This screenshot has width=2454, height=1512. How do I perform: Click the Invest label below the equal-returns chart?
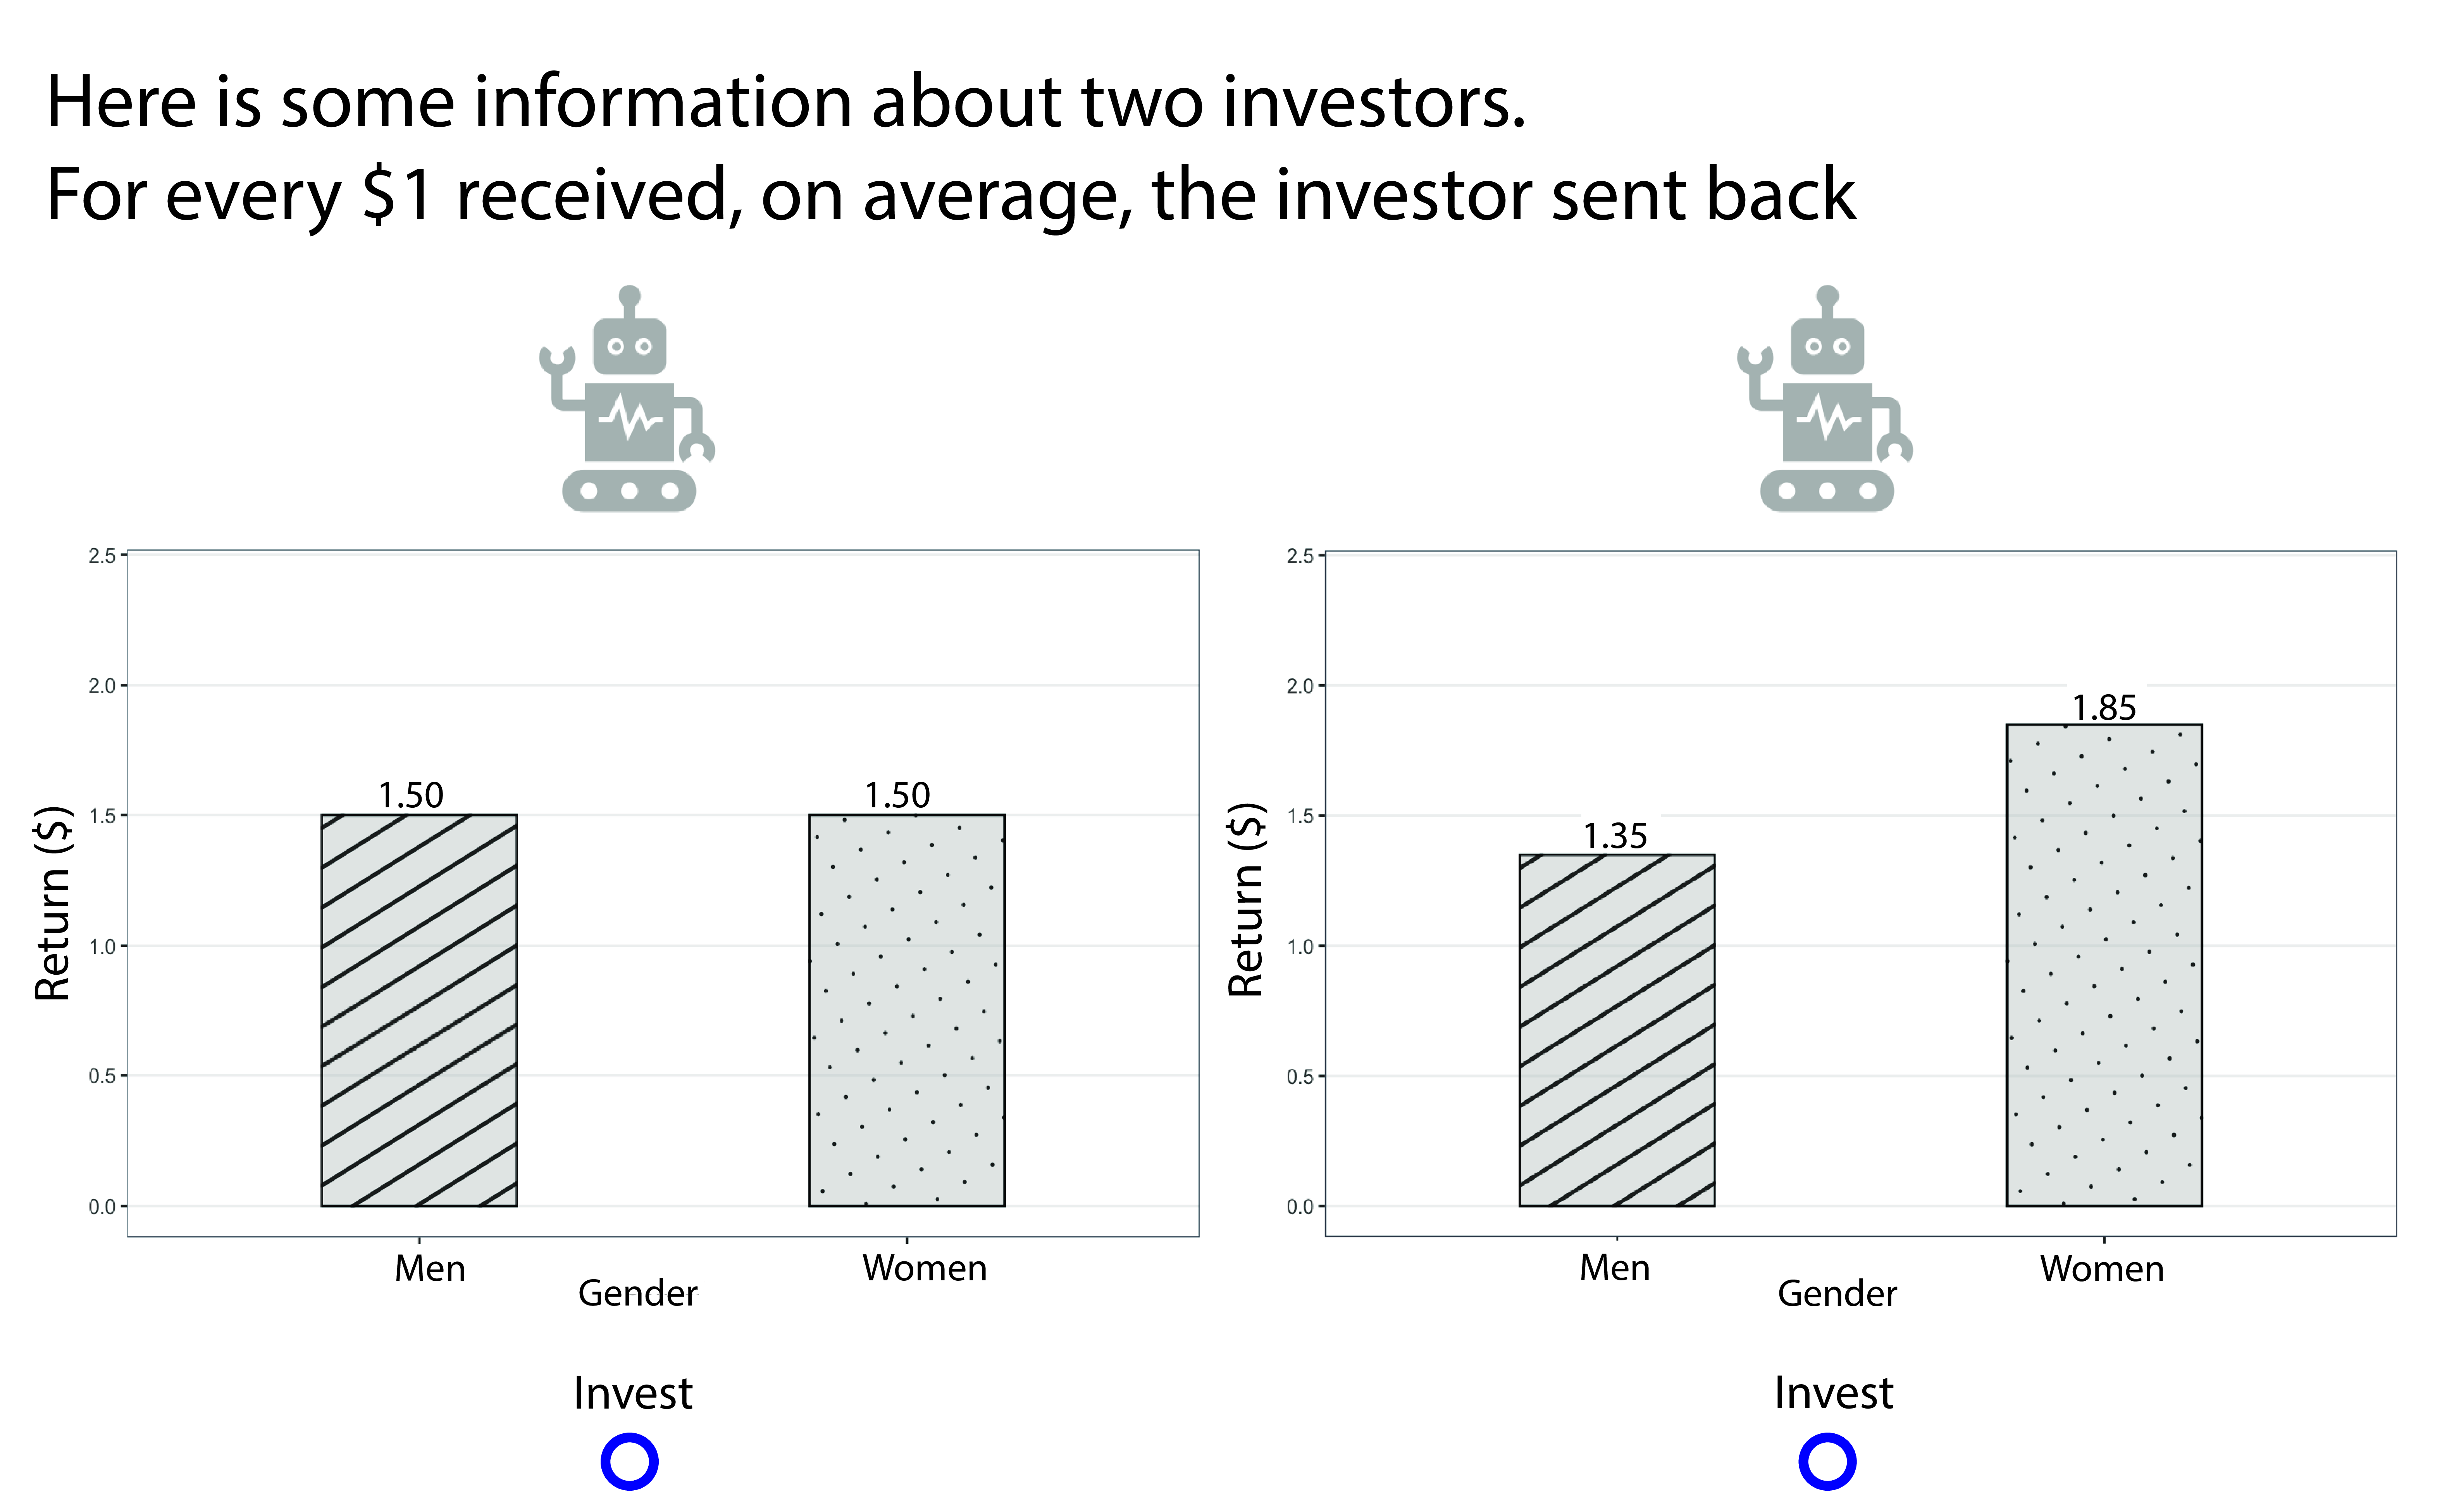tap(632, 1393)
